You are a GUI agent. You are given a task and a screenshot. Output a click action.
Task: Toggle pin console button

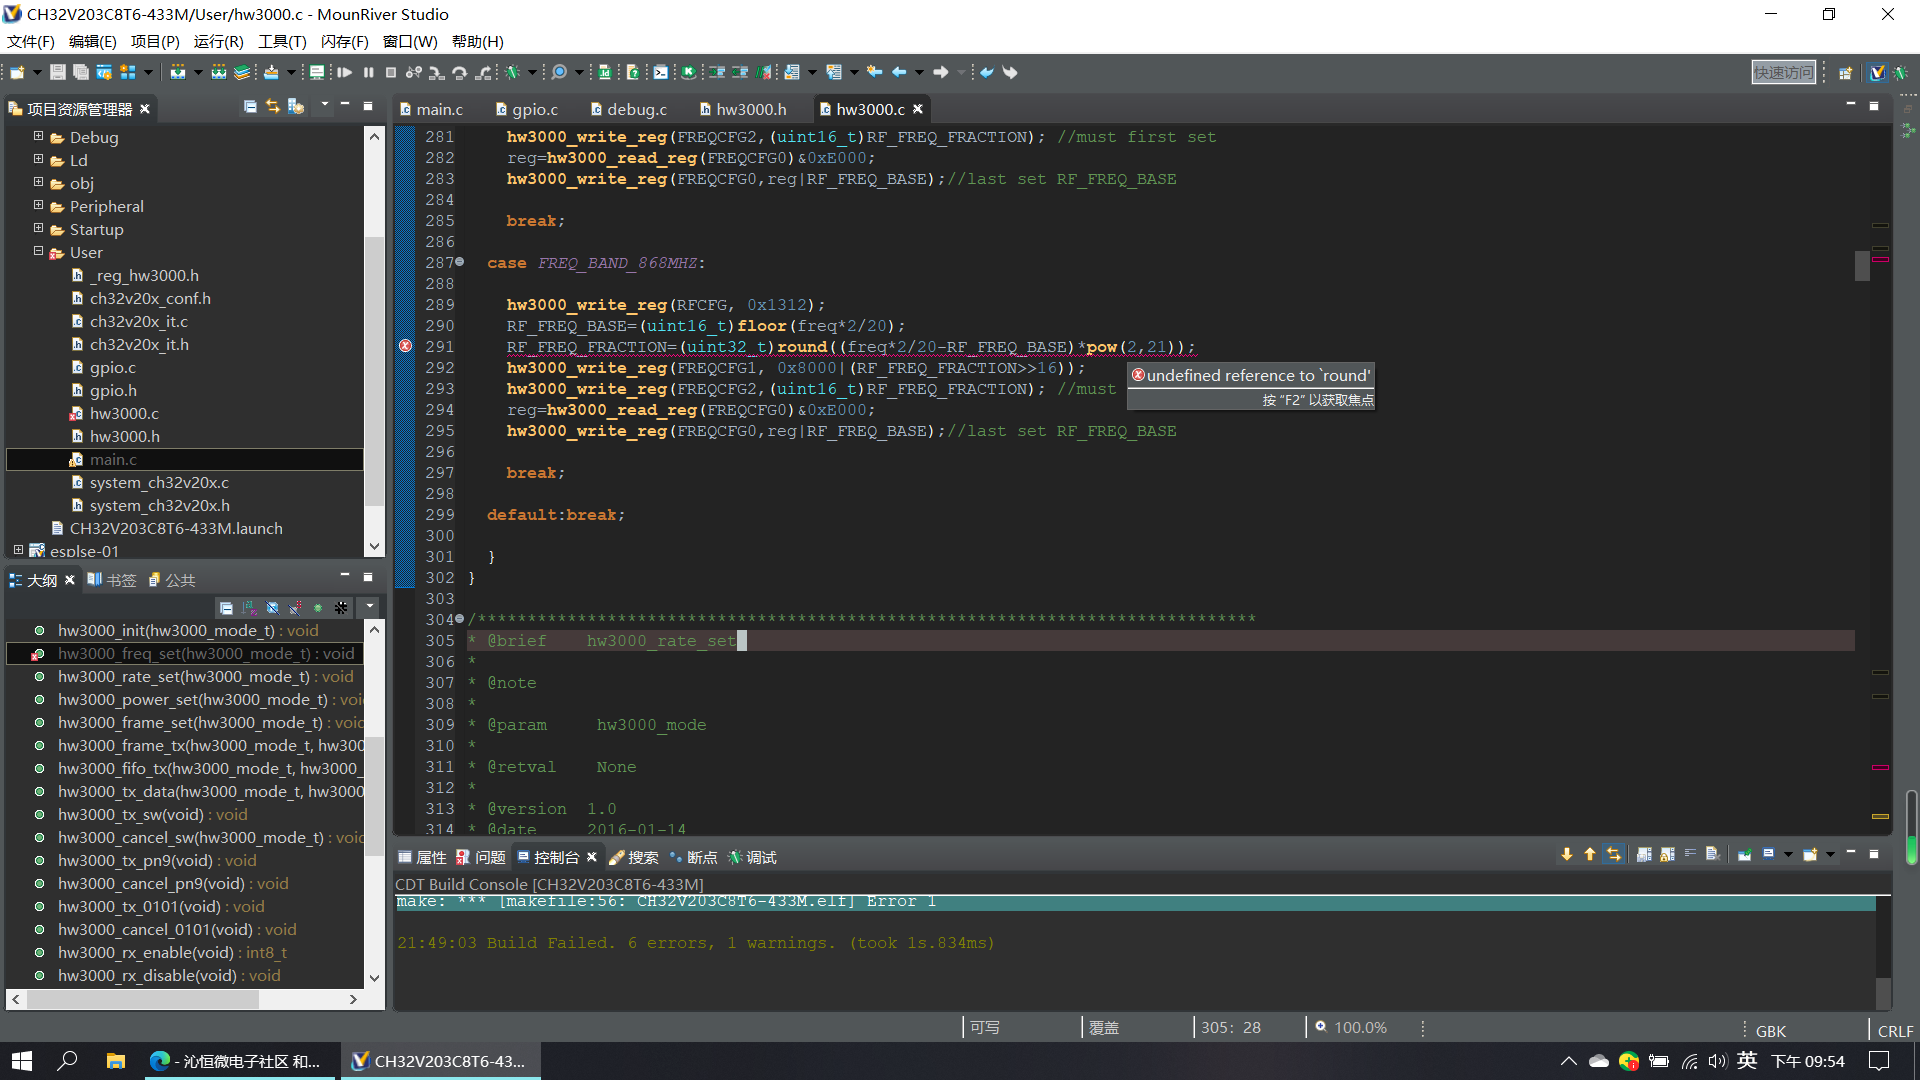(x=1743, y=855)
